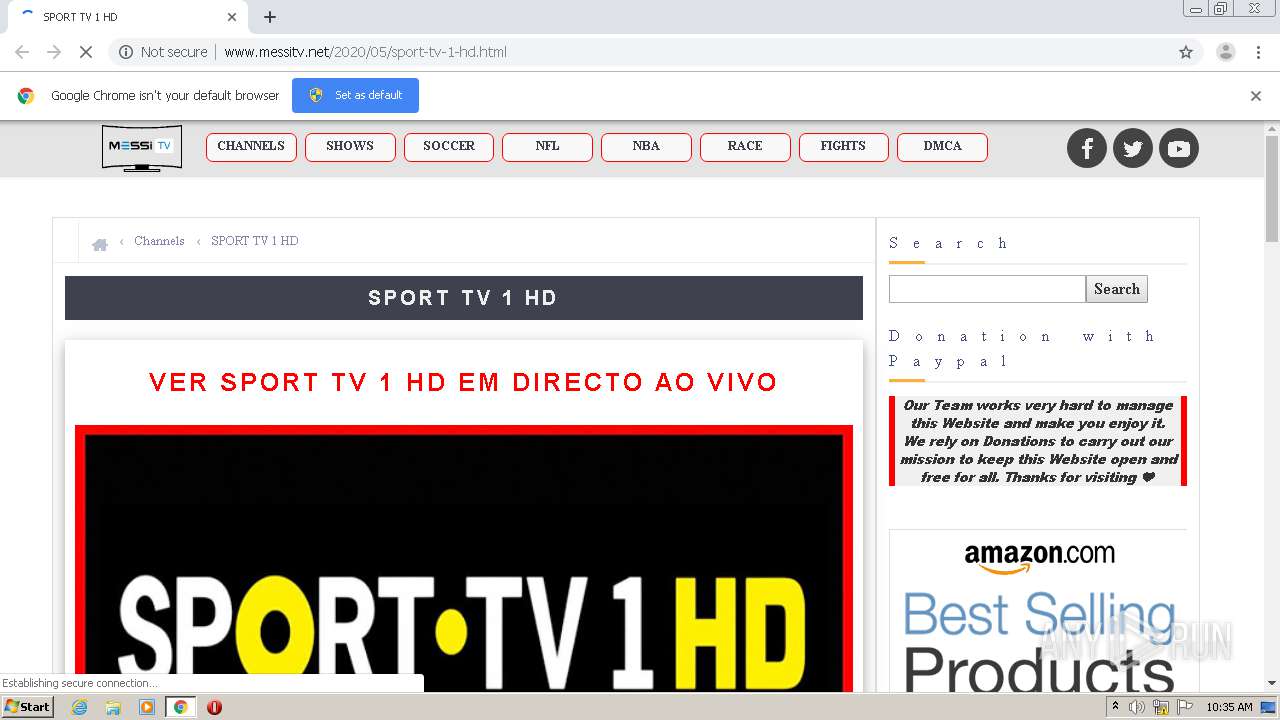Click the PayPal donation message banner
Screen dimensions: 1280x720
[x=1038, y=441]
